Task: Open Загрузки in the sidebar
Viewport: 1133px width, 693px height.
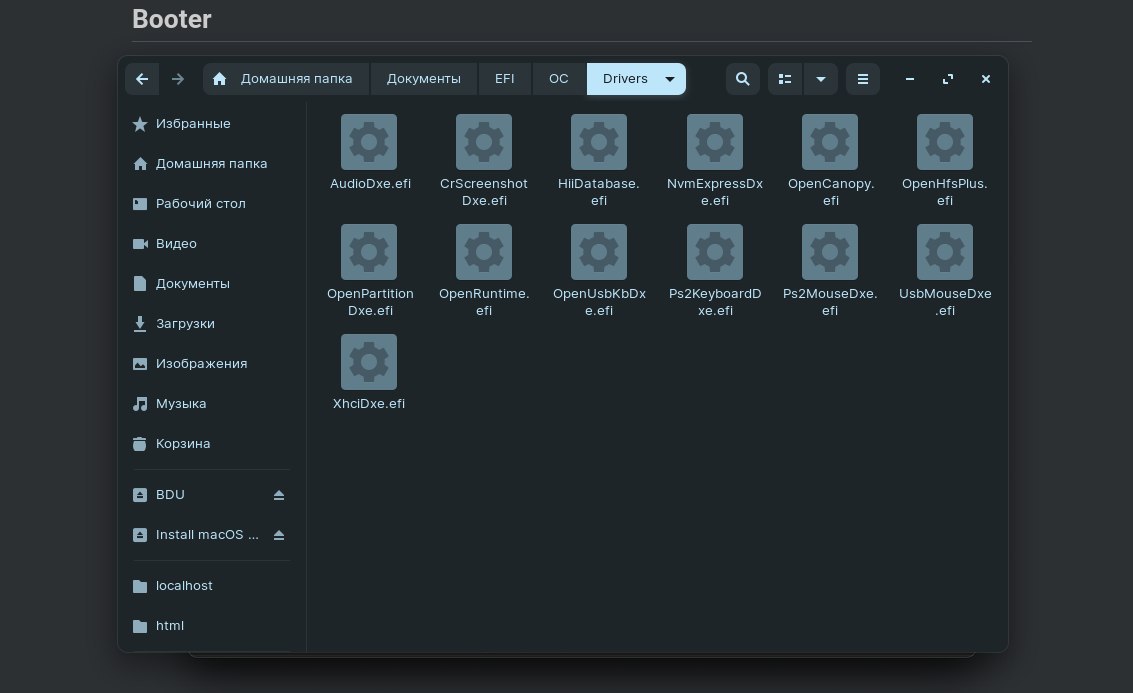Action: pos(212,324)
